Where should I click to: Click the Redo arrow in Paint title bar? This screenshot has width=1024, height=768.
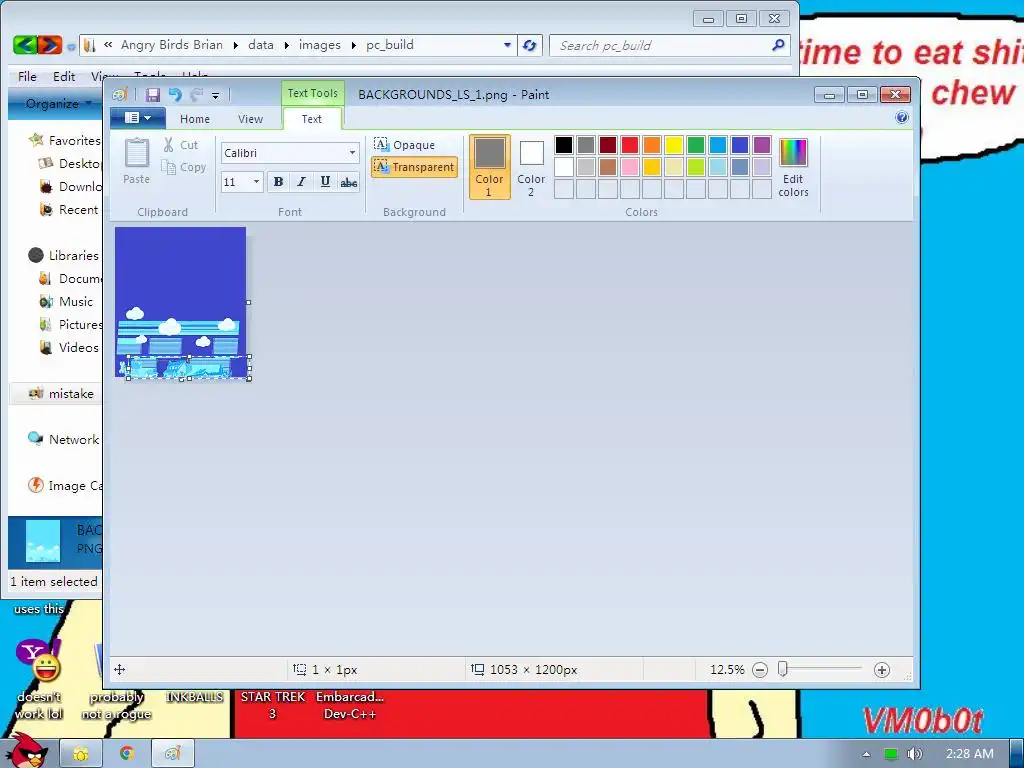pos(197,95)
